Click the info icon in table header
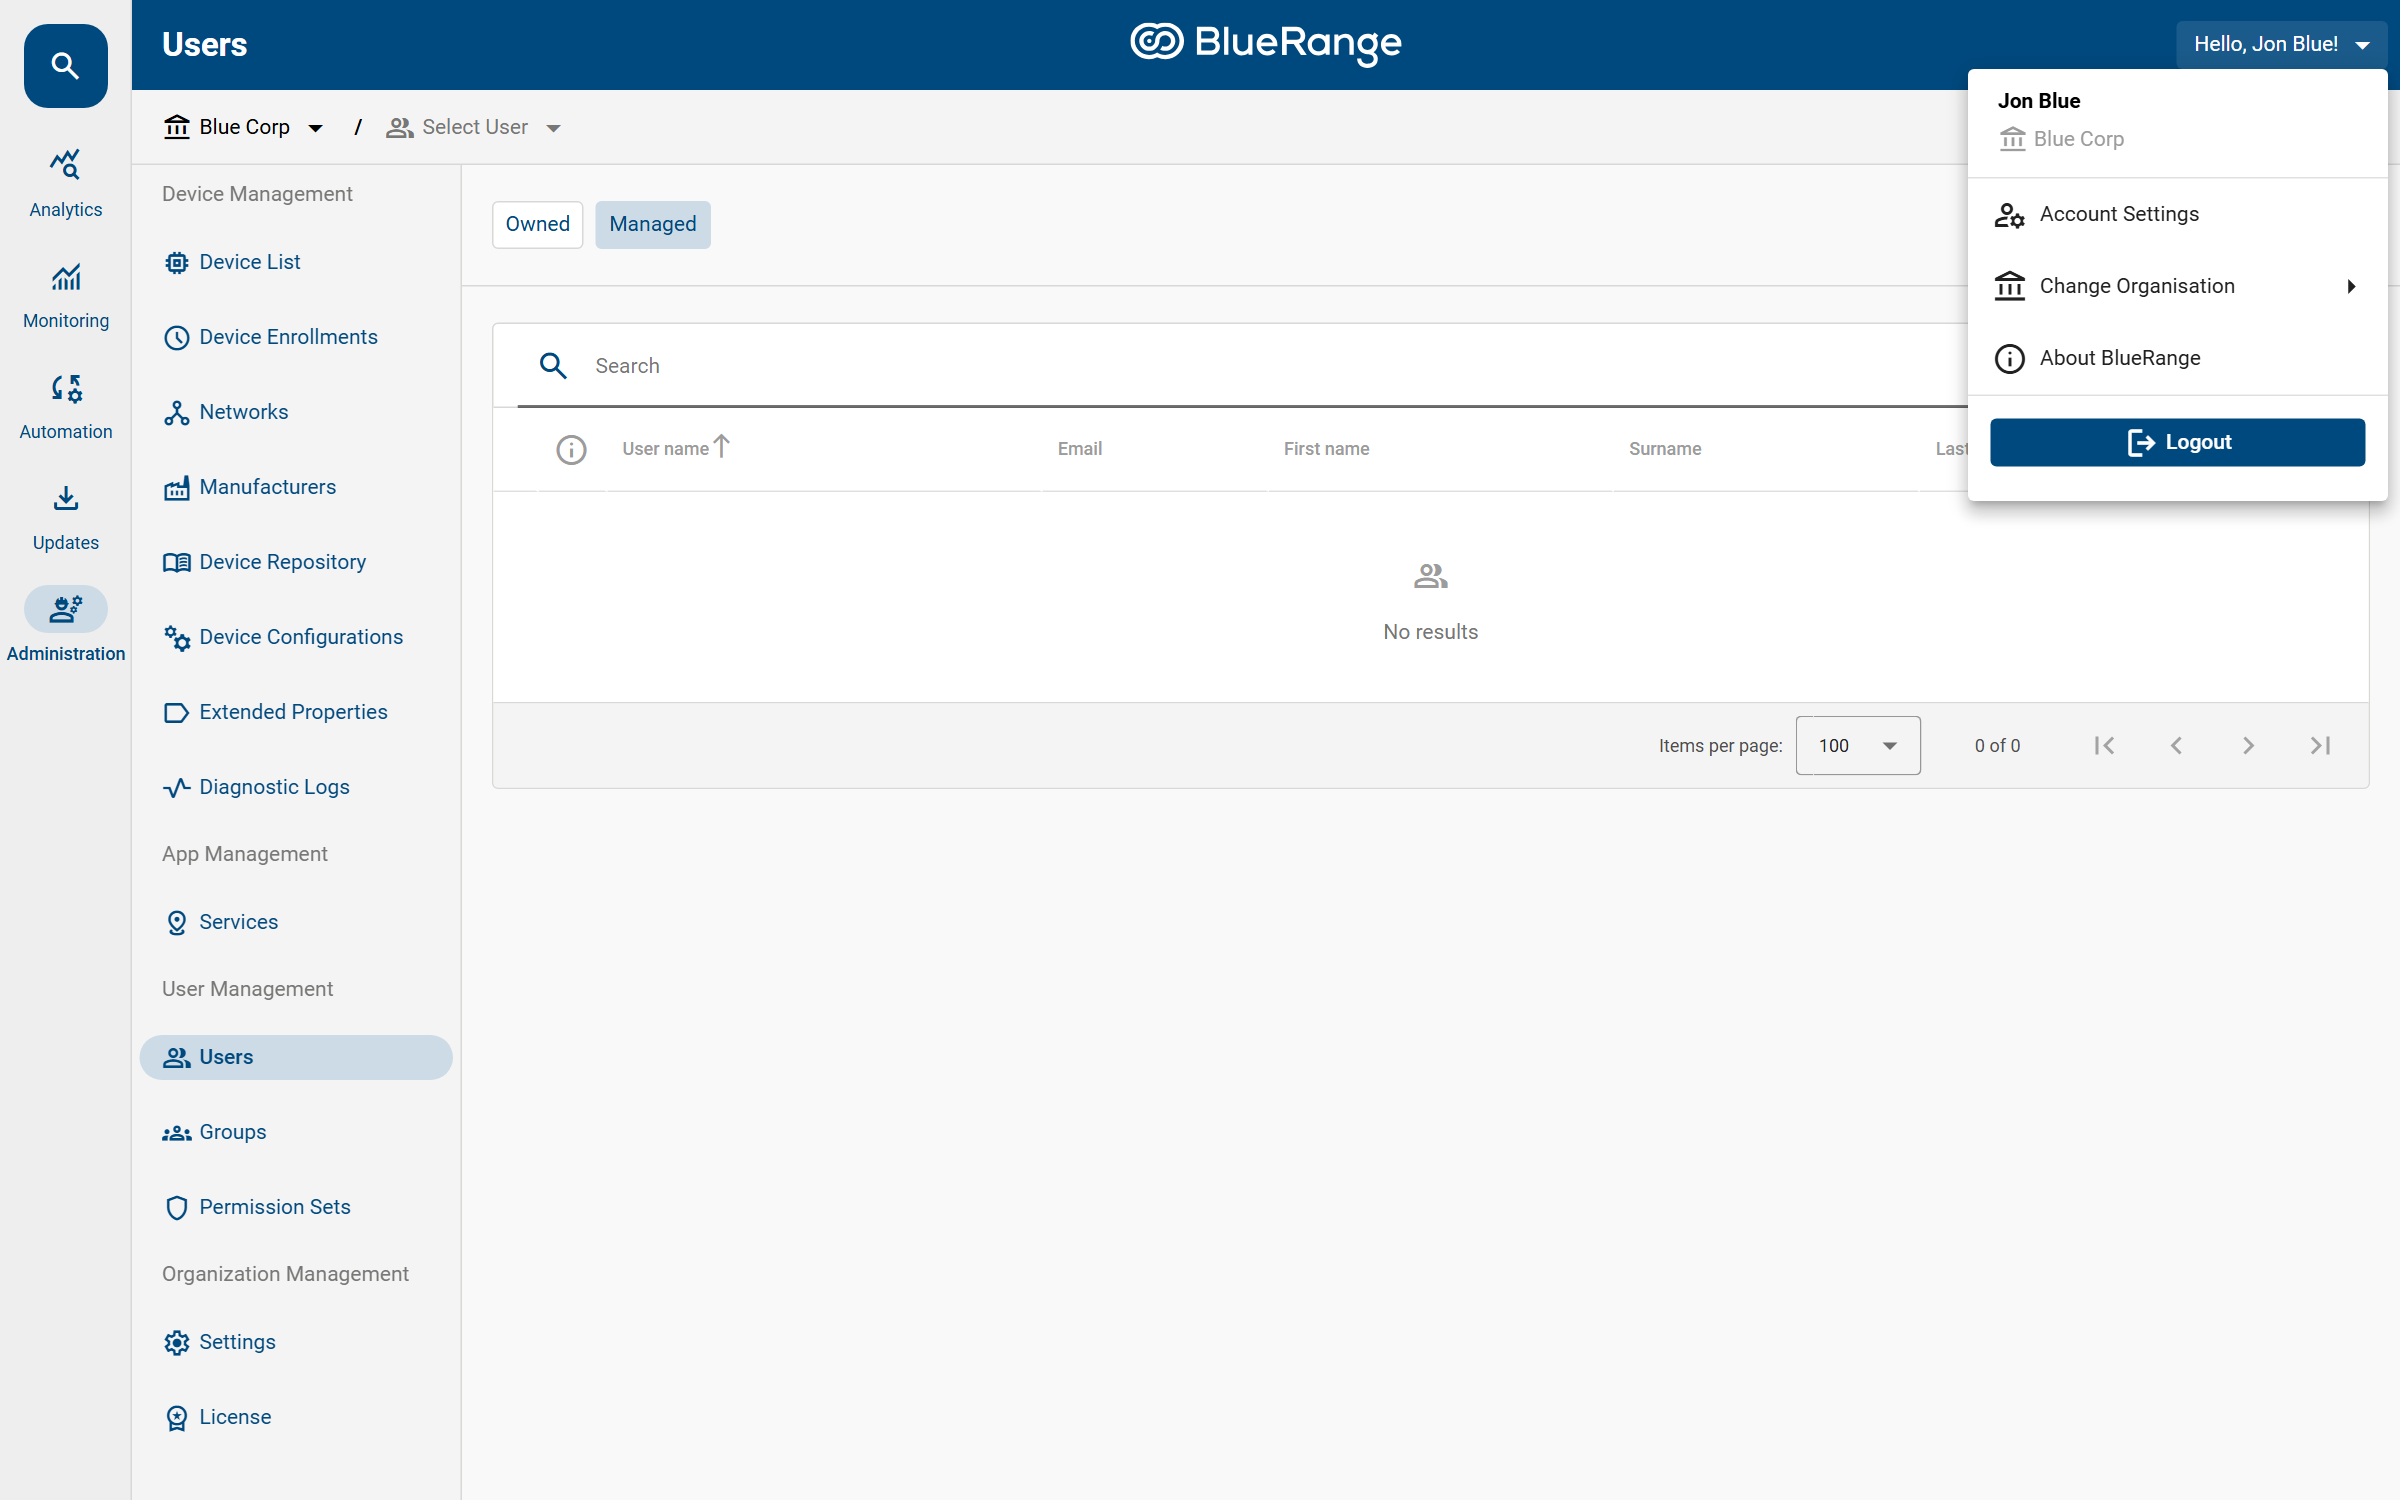This screenshot has width=2400, height=1500. (x=571, y=450)
